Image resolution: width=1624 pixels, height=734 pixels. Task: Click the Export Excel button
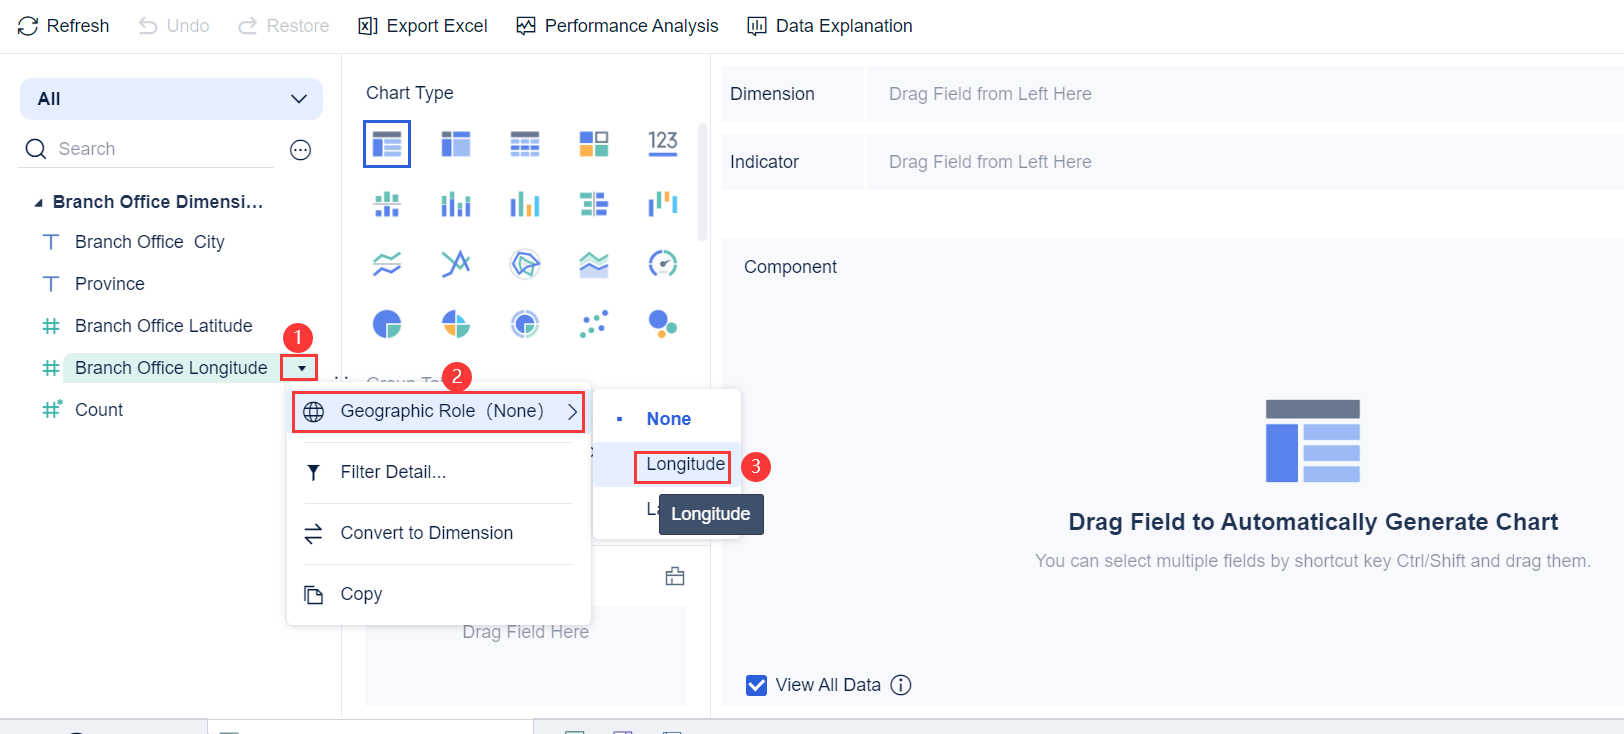(x=422, y=25)
